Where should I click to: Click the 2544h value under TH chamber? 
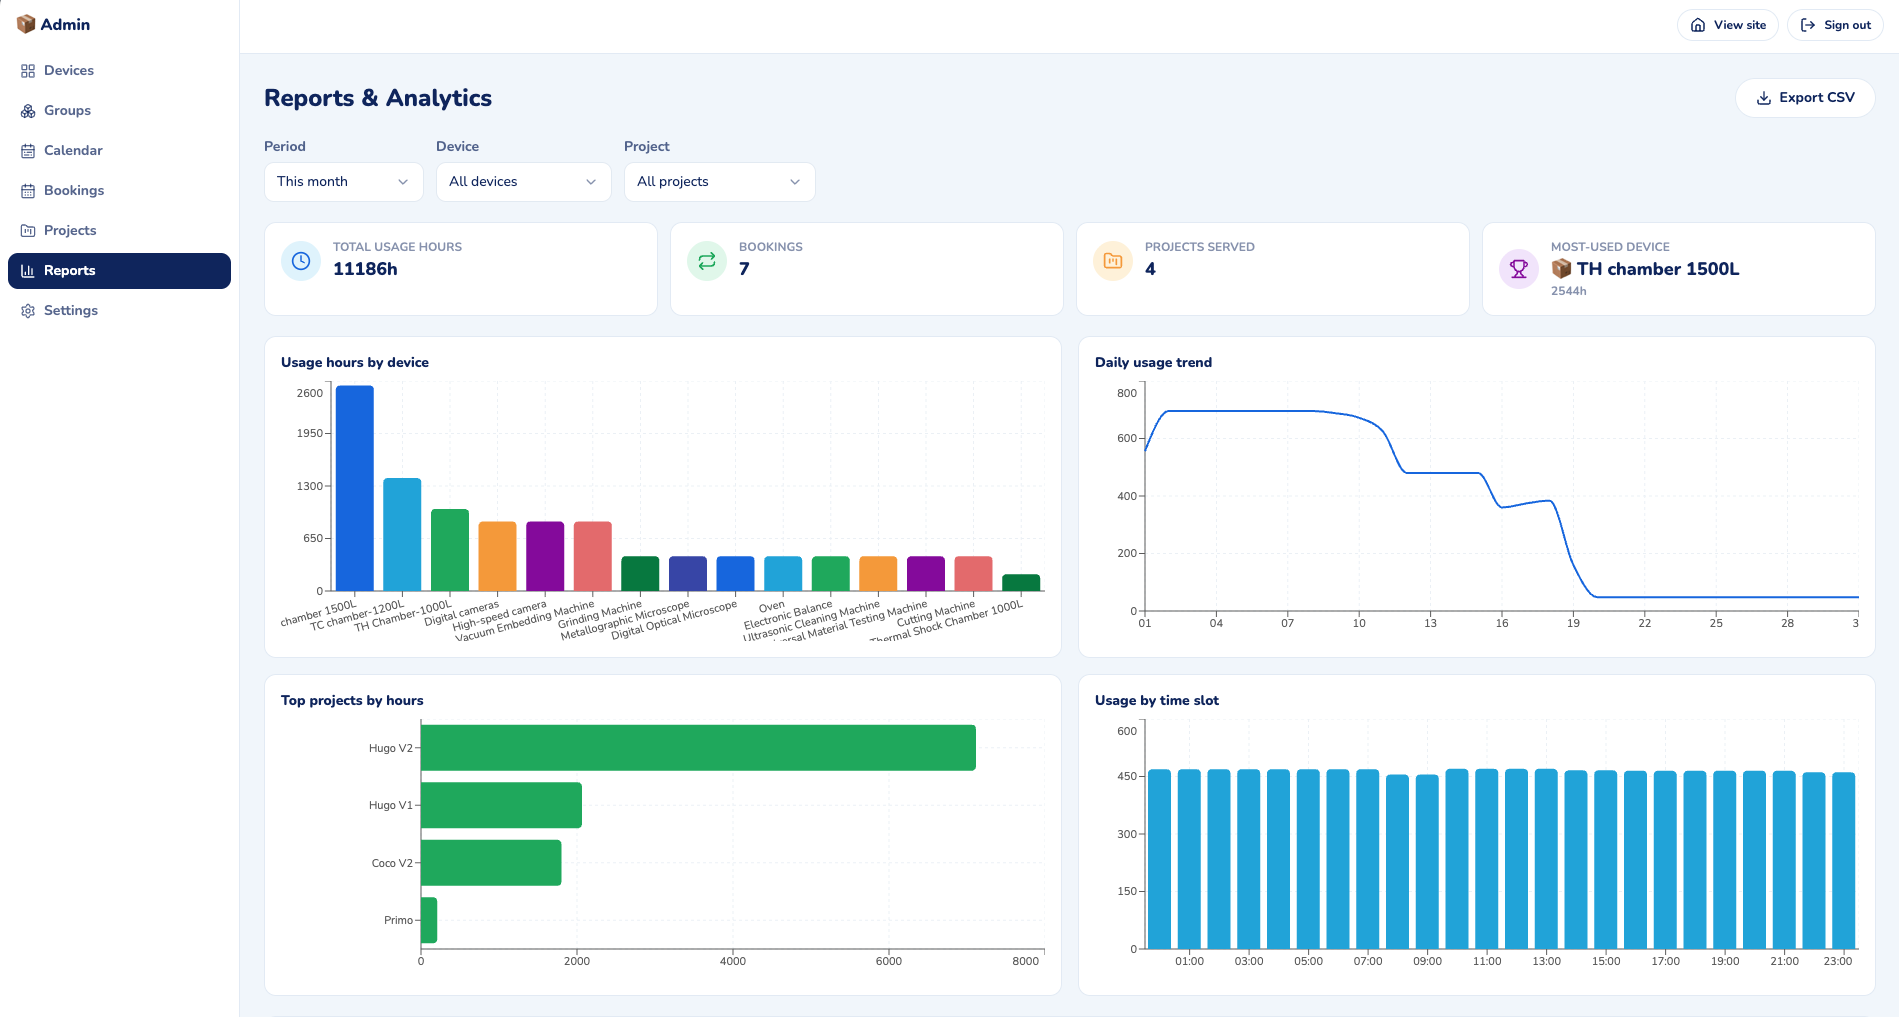click(1568, 291)
